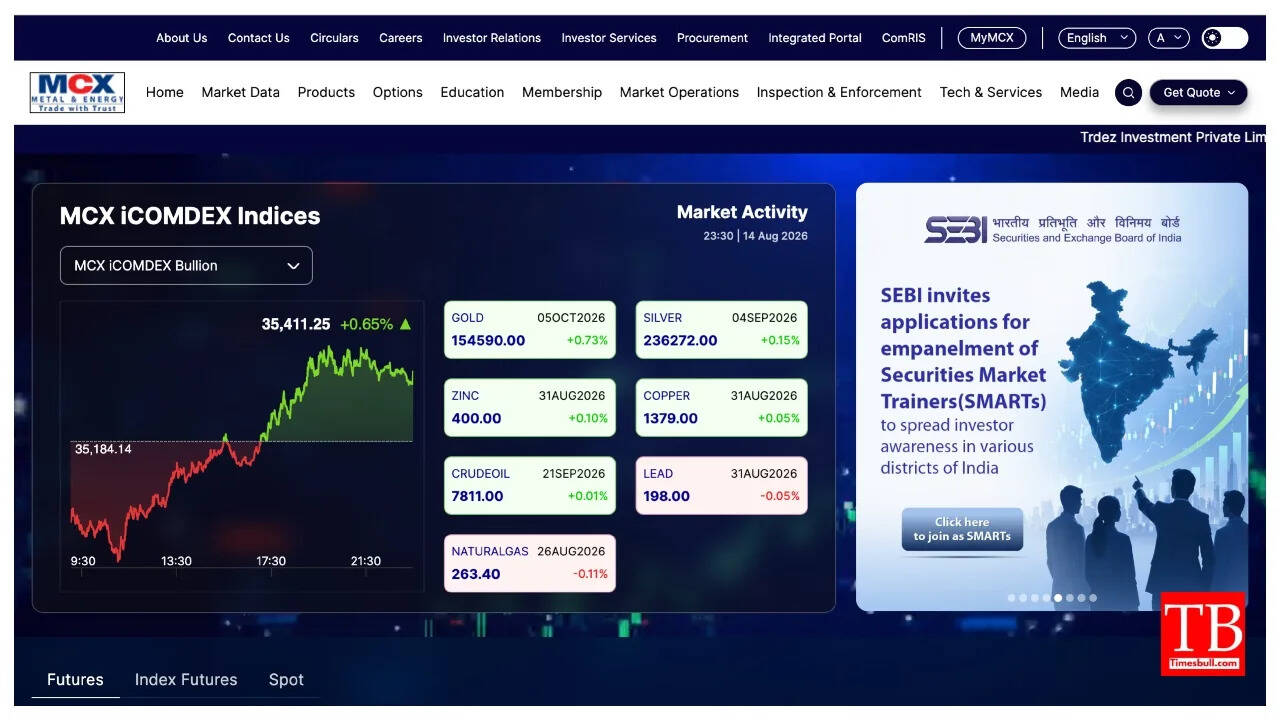Open the search magnifier icon
Screen dimensions: 1280x720
point(1128,92)
